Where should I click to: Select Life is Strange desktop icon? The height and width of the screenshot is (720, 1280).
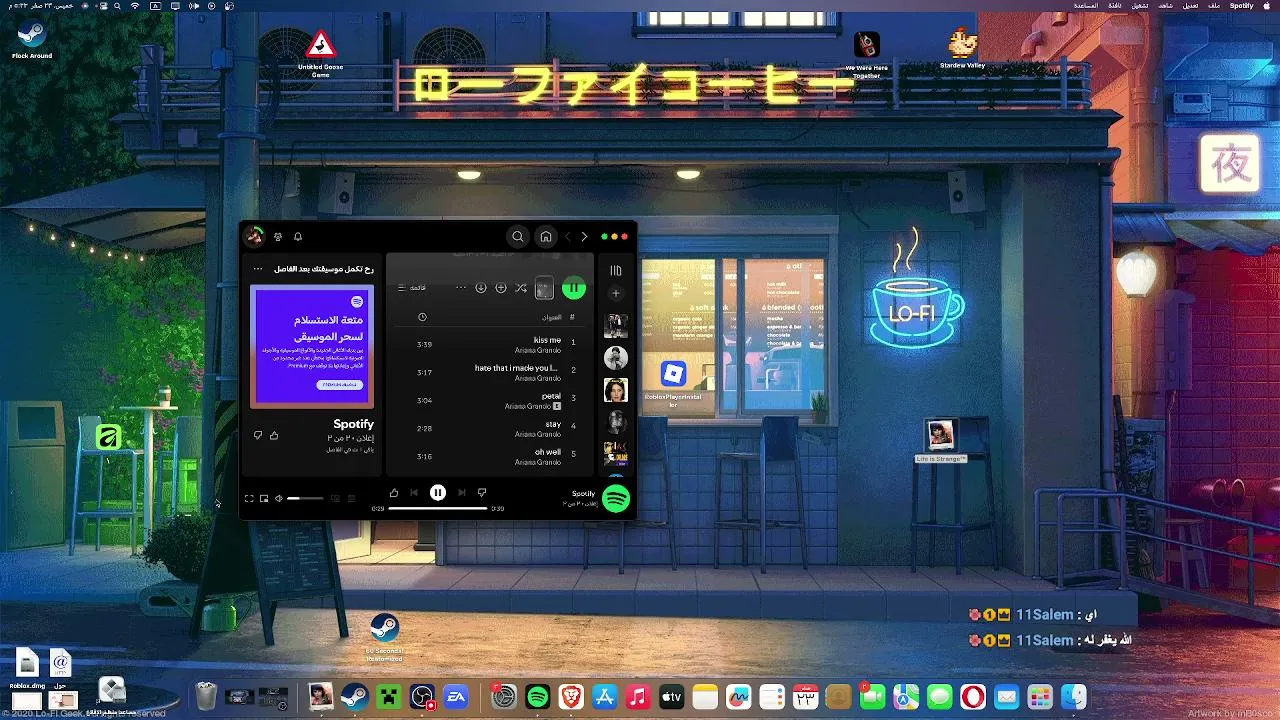click(x=941, y=441)
